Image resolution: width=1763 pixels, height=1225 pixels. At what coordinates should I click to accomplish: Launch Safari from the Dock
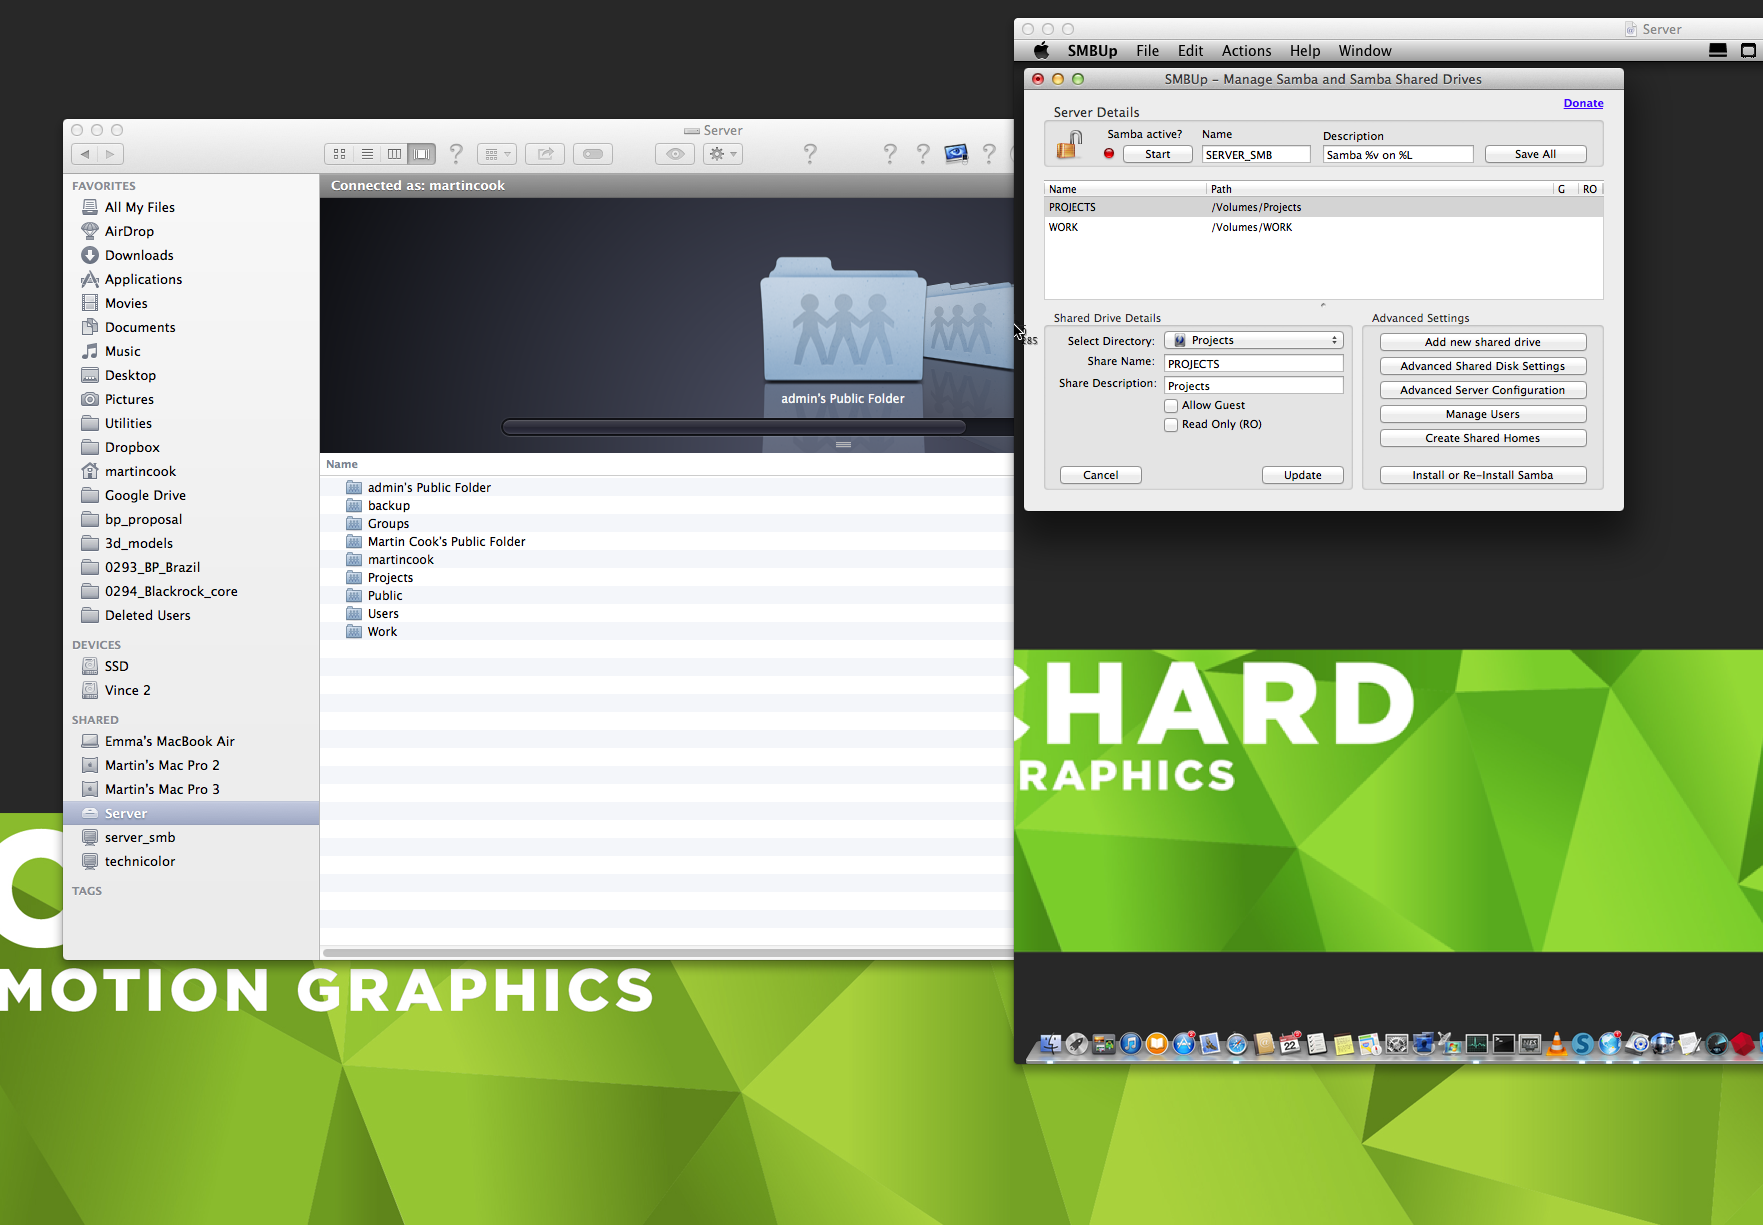tap(1237, 1044)
